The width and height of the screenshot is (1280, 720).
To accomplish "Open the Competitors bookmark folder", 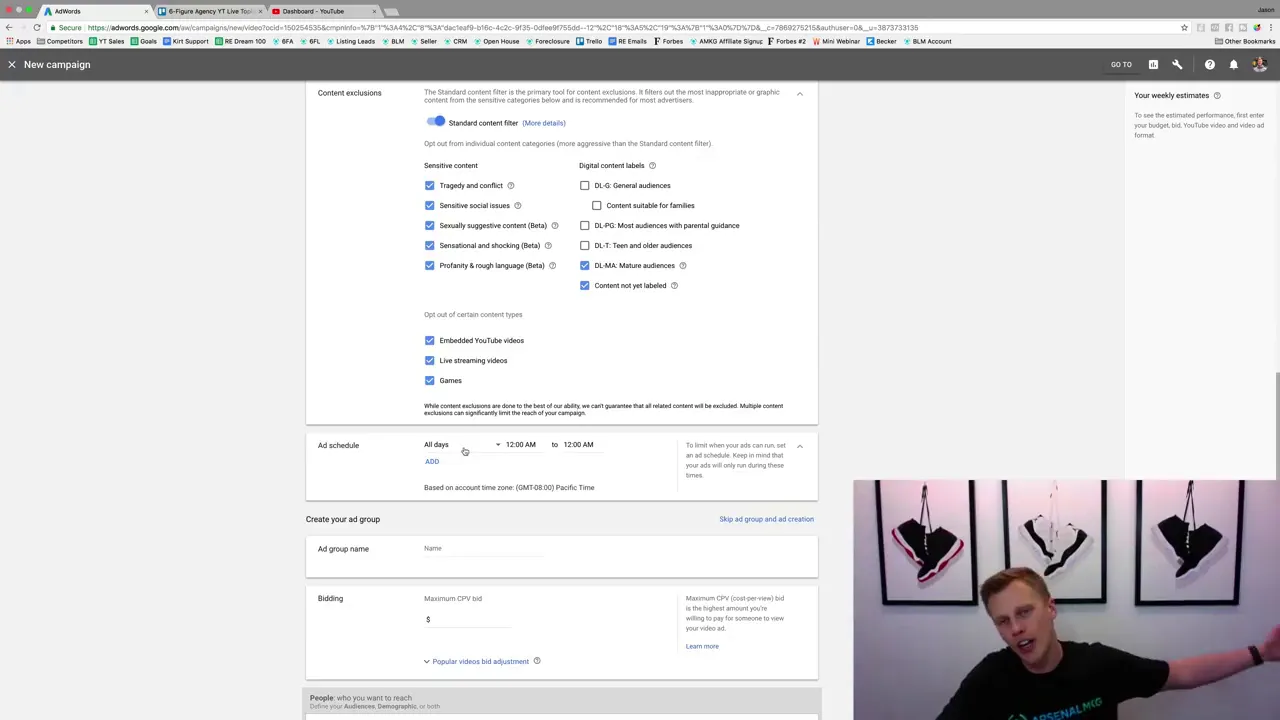I will (x=61, y=41).
